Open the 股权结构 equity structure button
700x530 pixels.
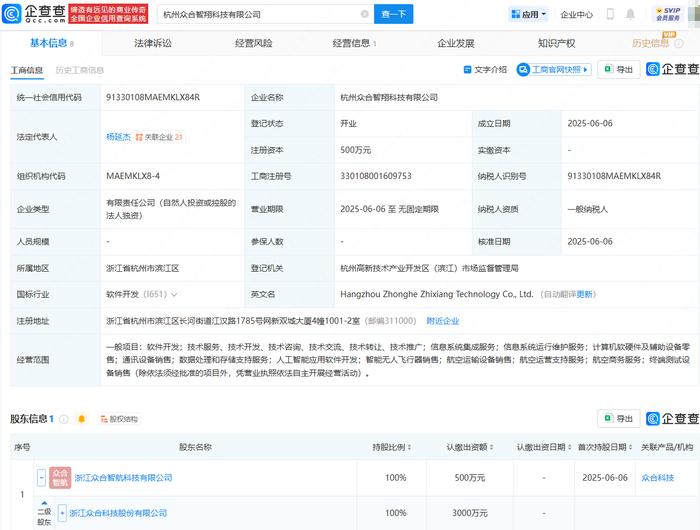[x=119, y=419]
